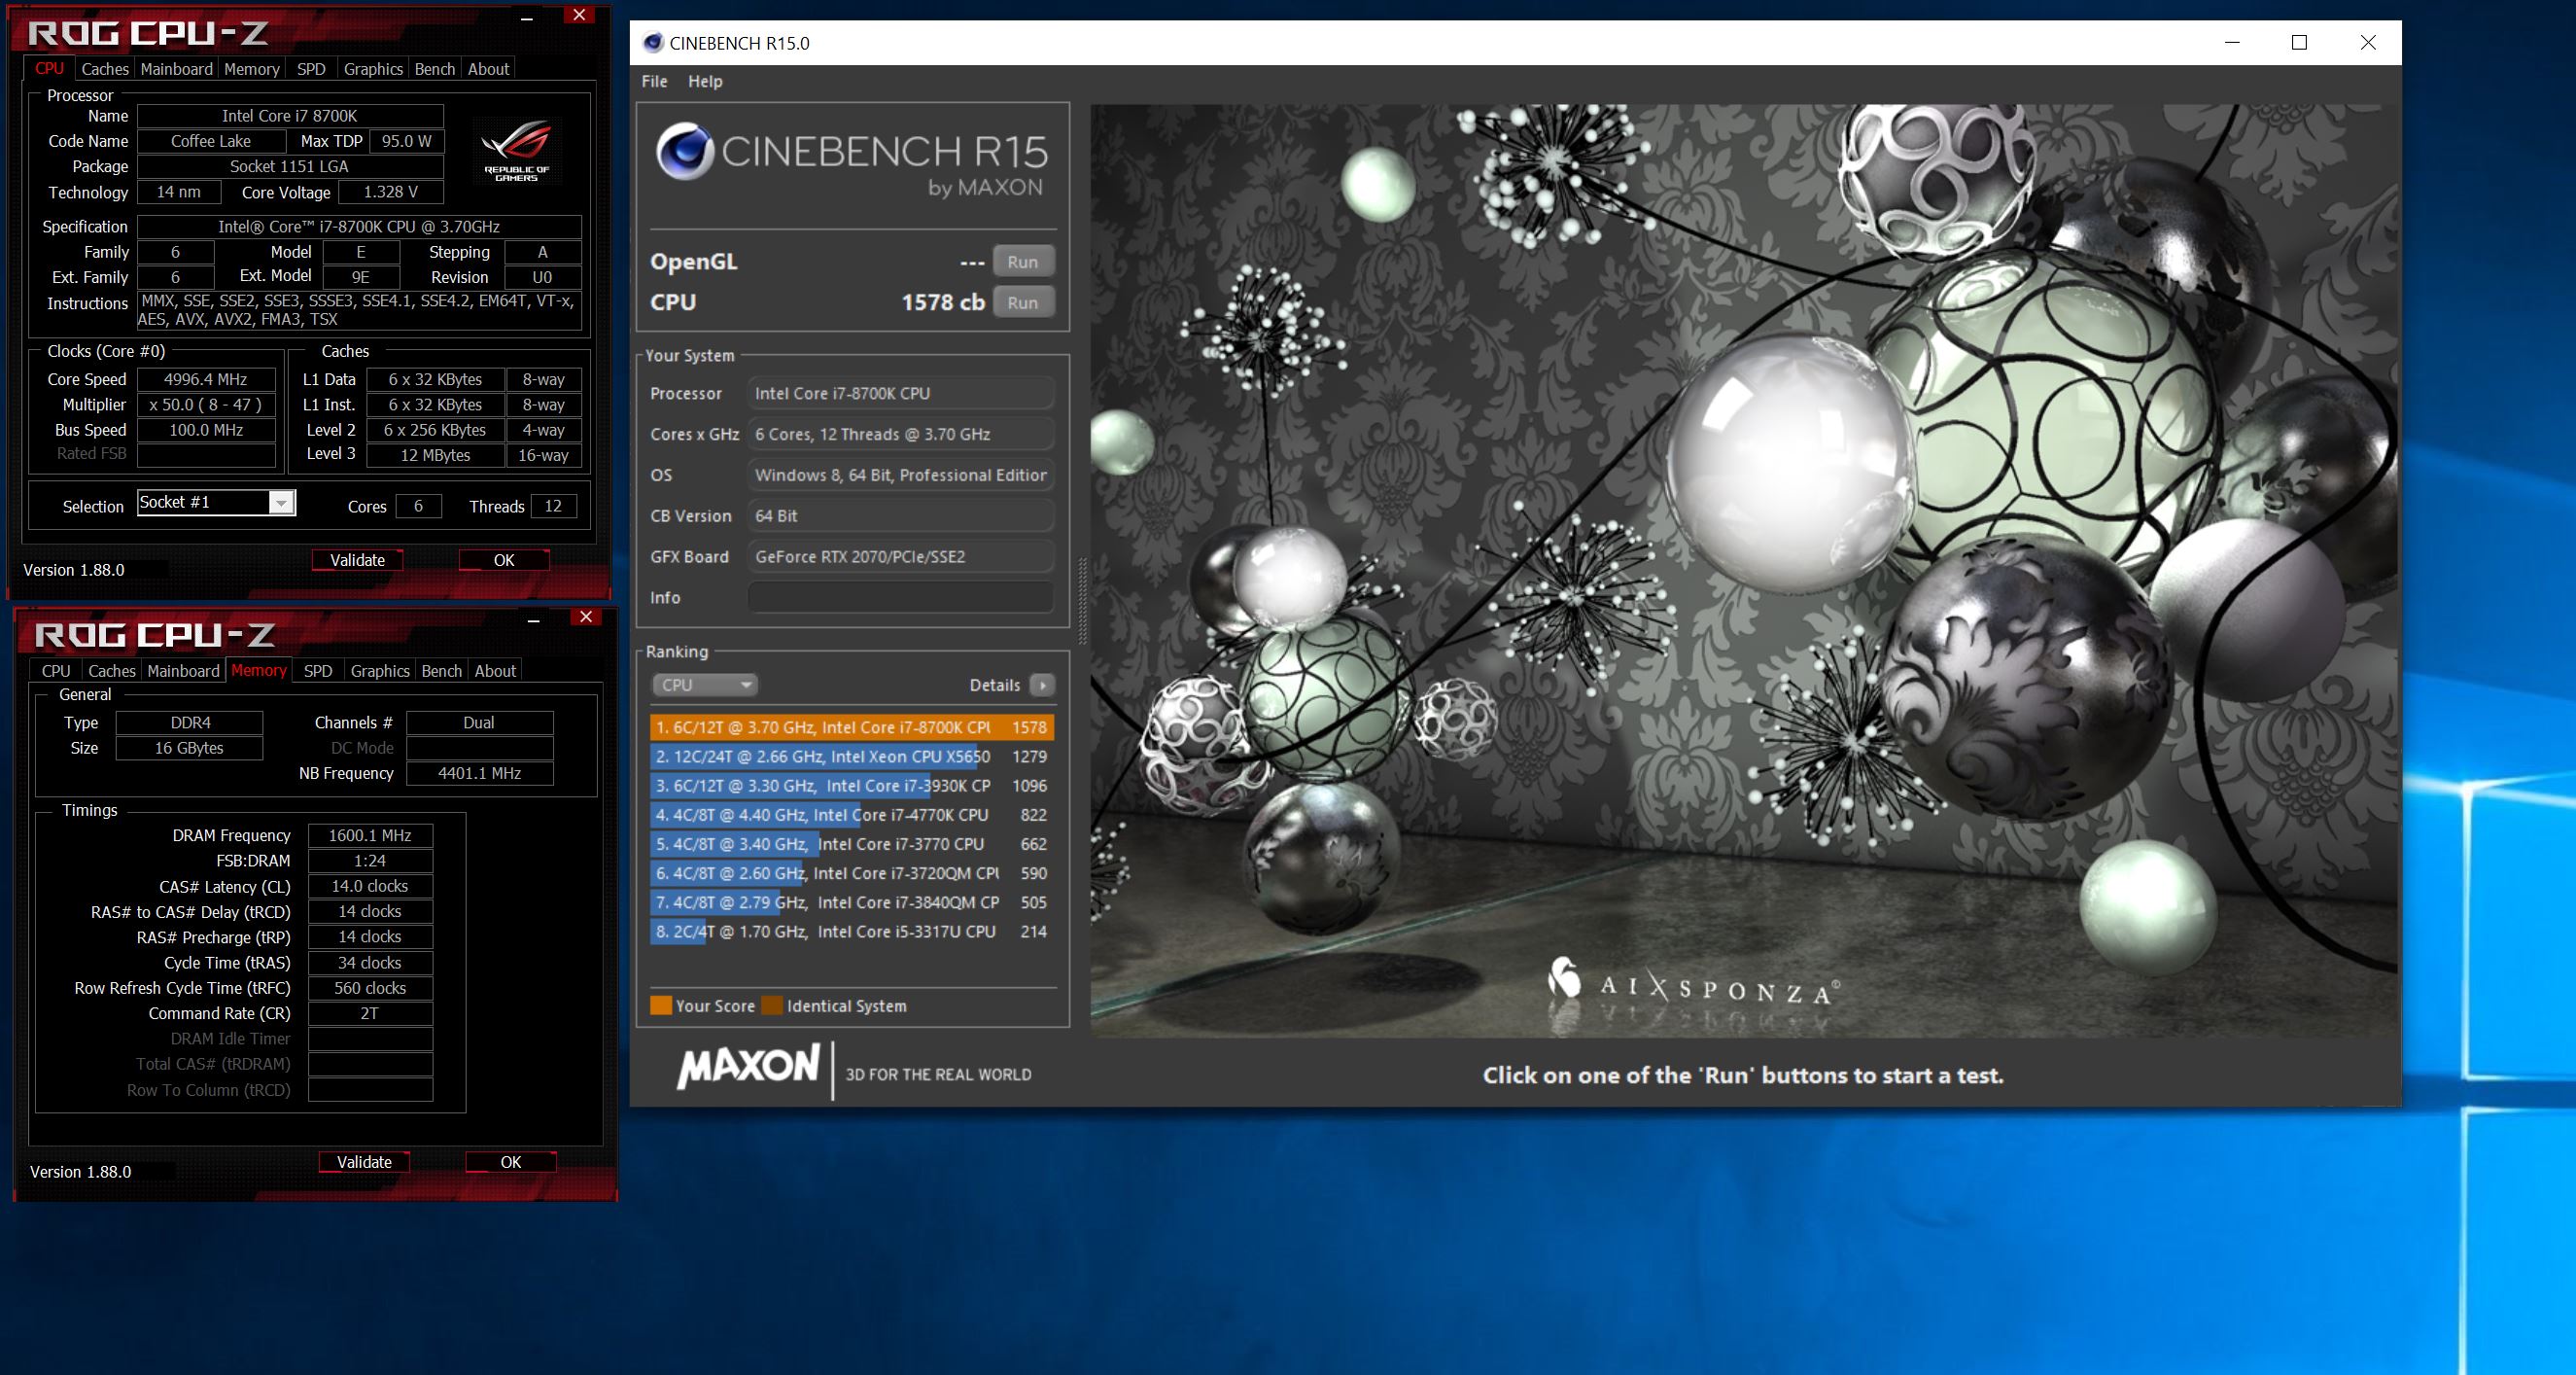Click the DRAM Frequency value 1600.1 MHz
2576x1375 pixels.
pos(370,835)
